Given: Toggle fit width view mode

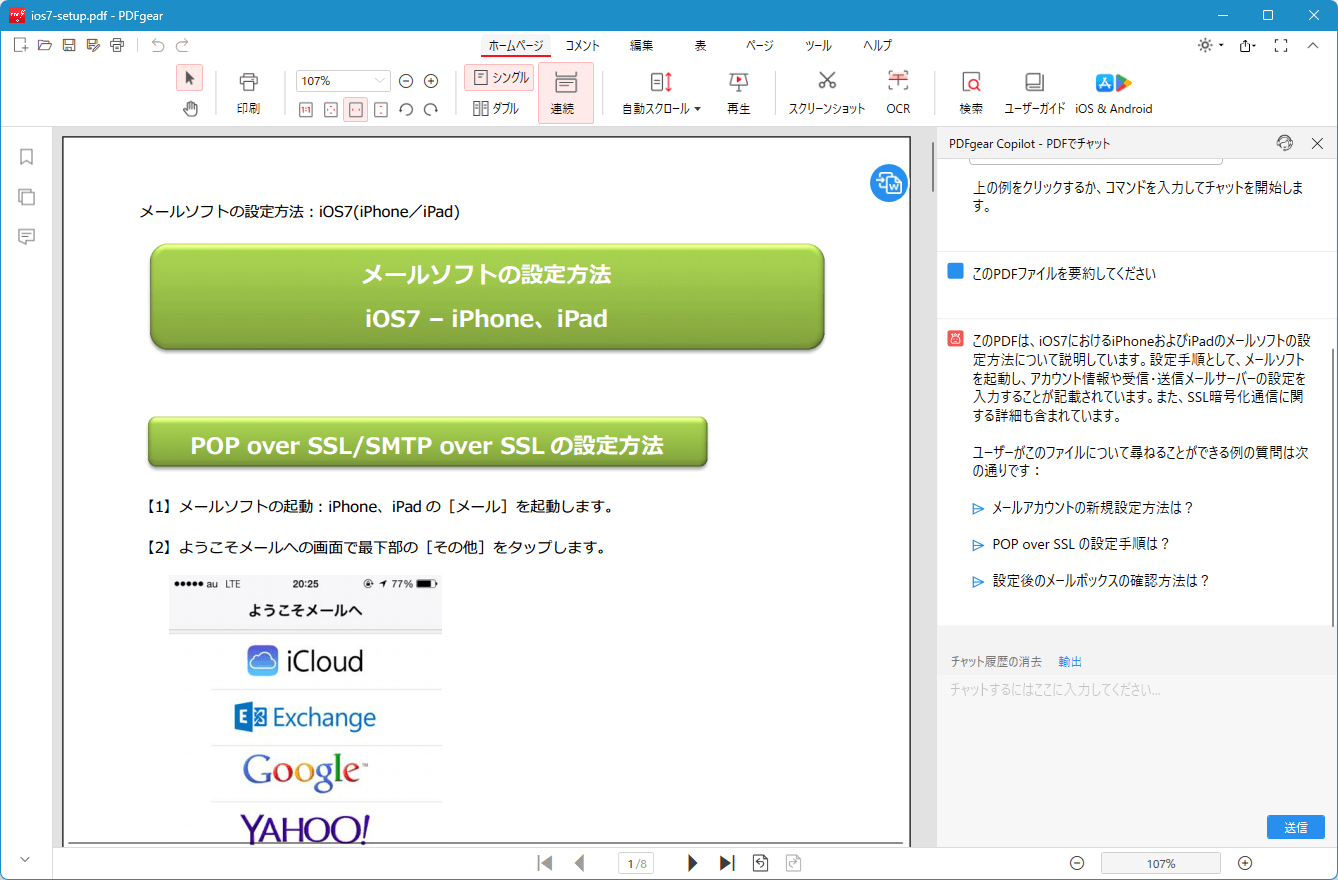Looking at the screenshot, I should pos(356,109).
